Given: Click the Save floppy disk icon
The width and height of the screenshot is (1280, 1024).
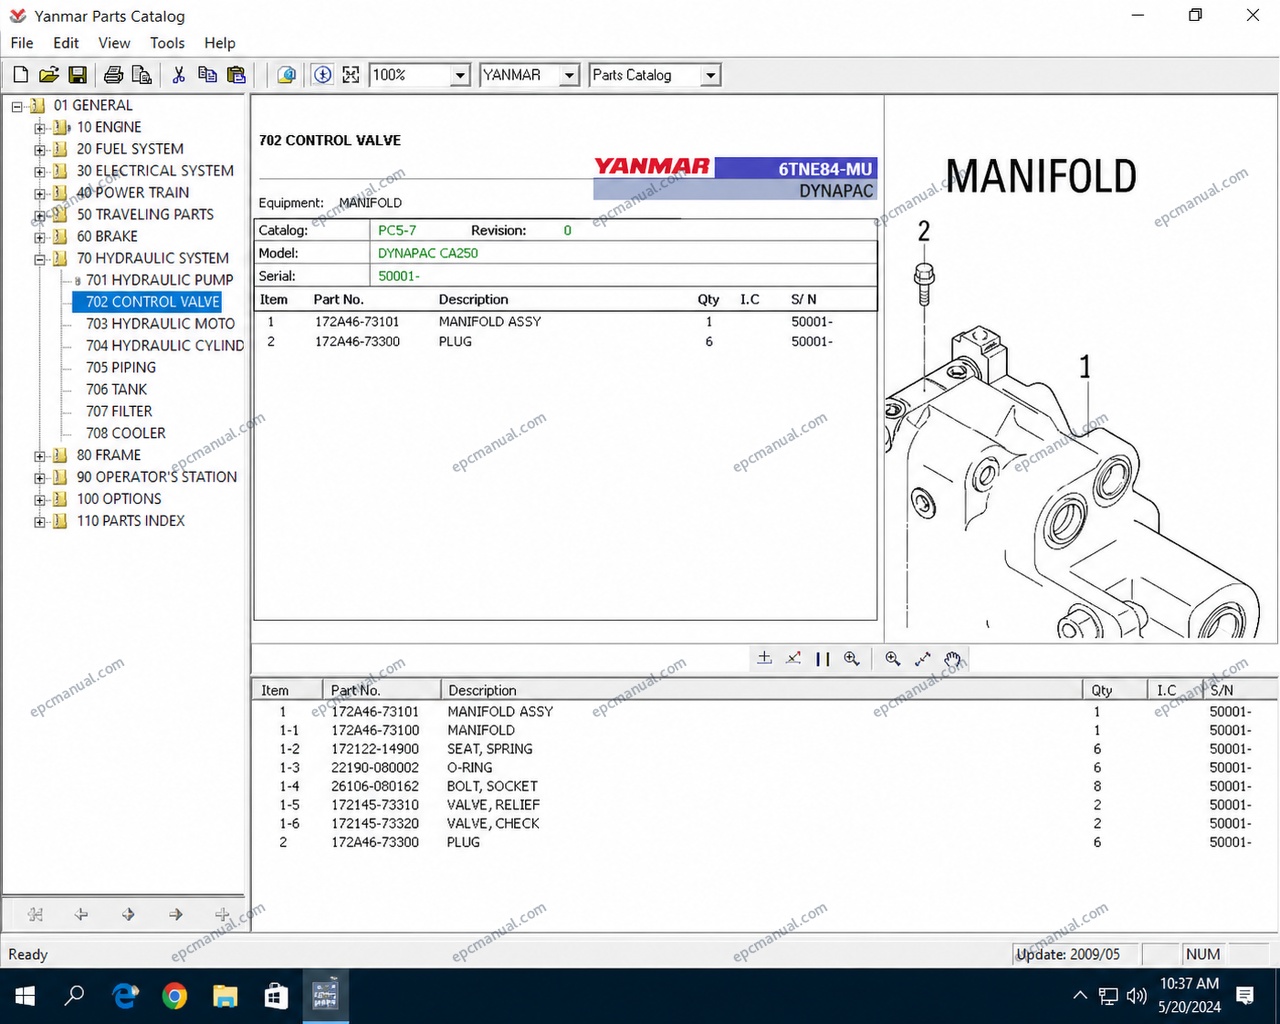Looking at the screenshot, I should click(x=77, y=75).
